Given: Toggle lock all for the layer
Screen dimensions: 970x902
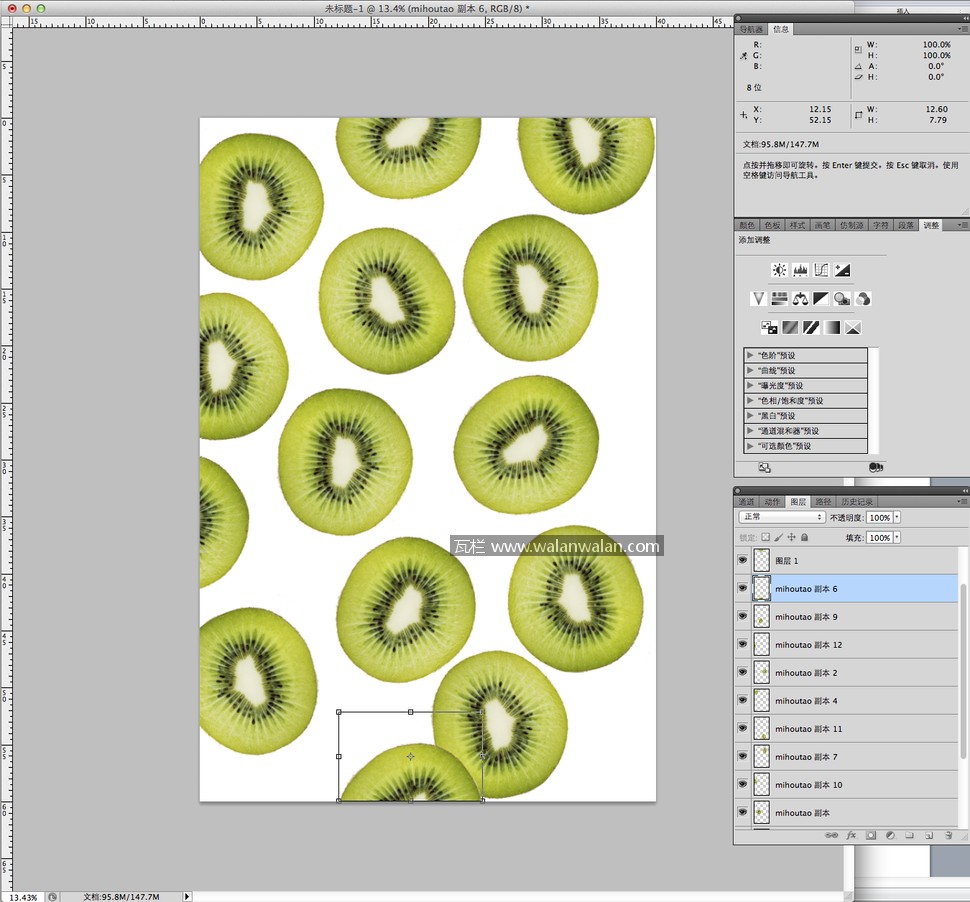Looking at the screenshot, I should 804,537.
